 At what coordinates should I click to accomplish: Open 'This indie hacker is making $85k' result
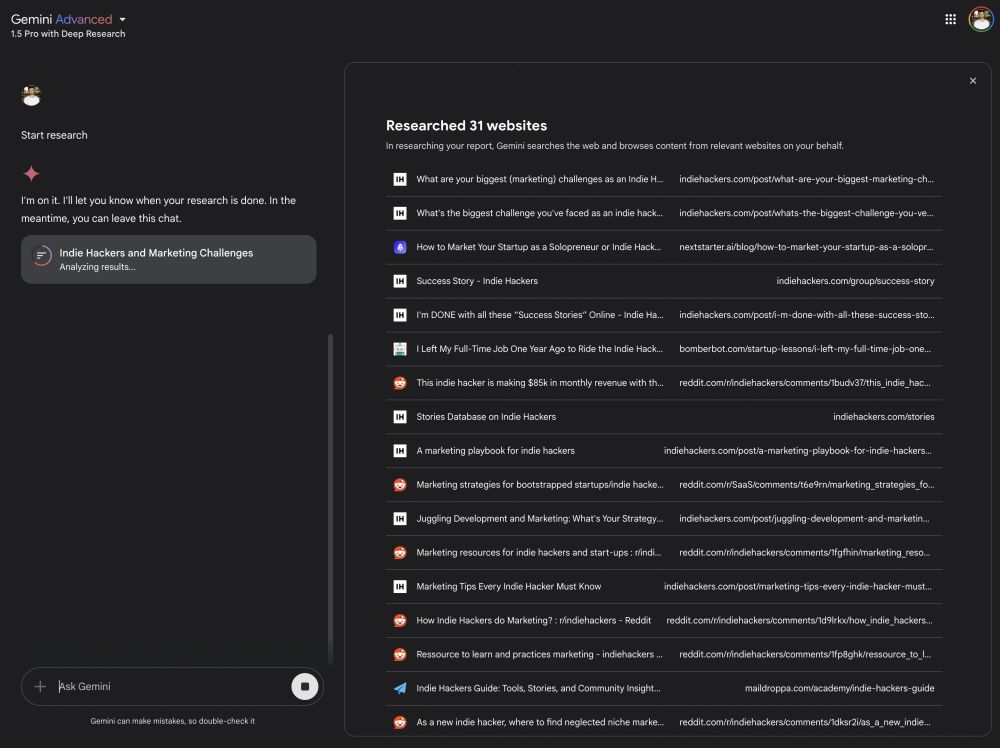click(540, 383)
